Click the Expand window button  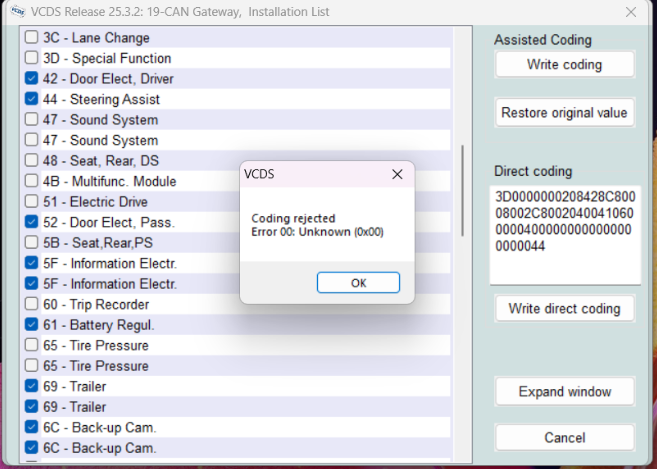pos(564,391)
